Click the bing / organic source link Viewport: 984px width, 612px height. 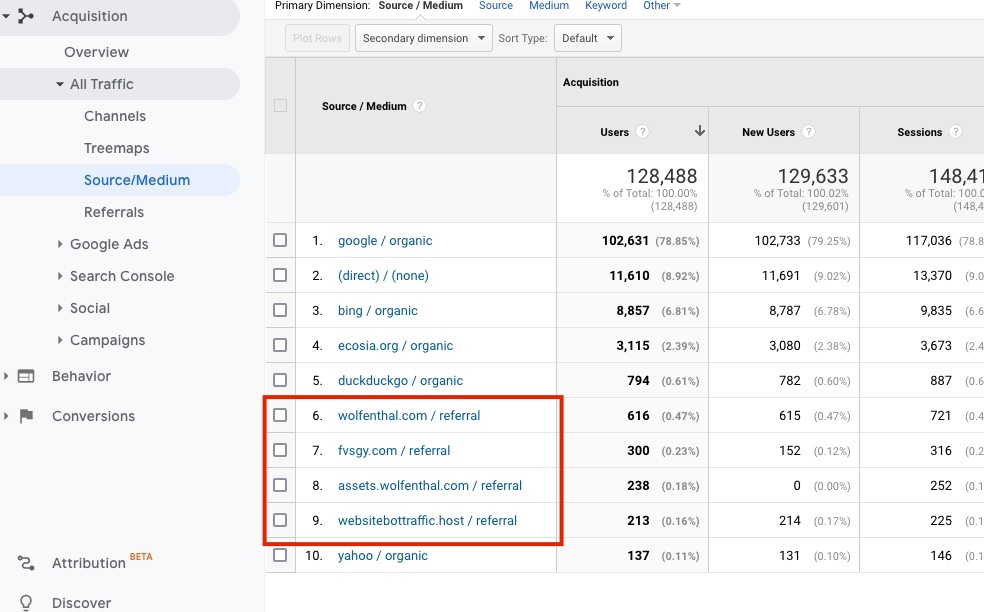point(377,310)
